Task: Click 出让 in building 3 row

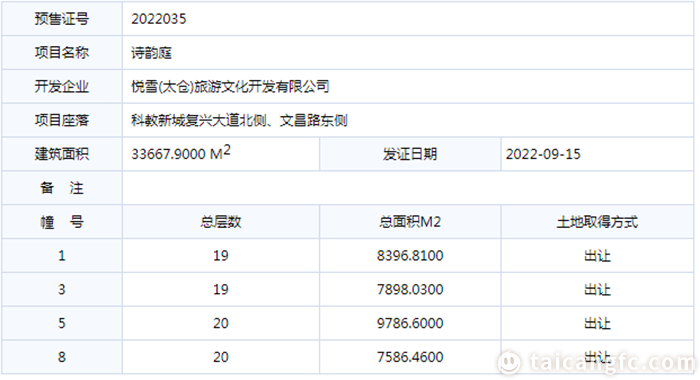Action: (x=597, y=289)
